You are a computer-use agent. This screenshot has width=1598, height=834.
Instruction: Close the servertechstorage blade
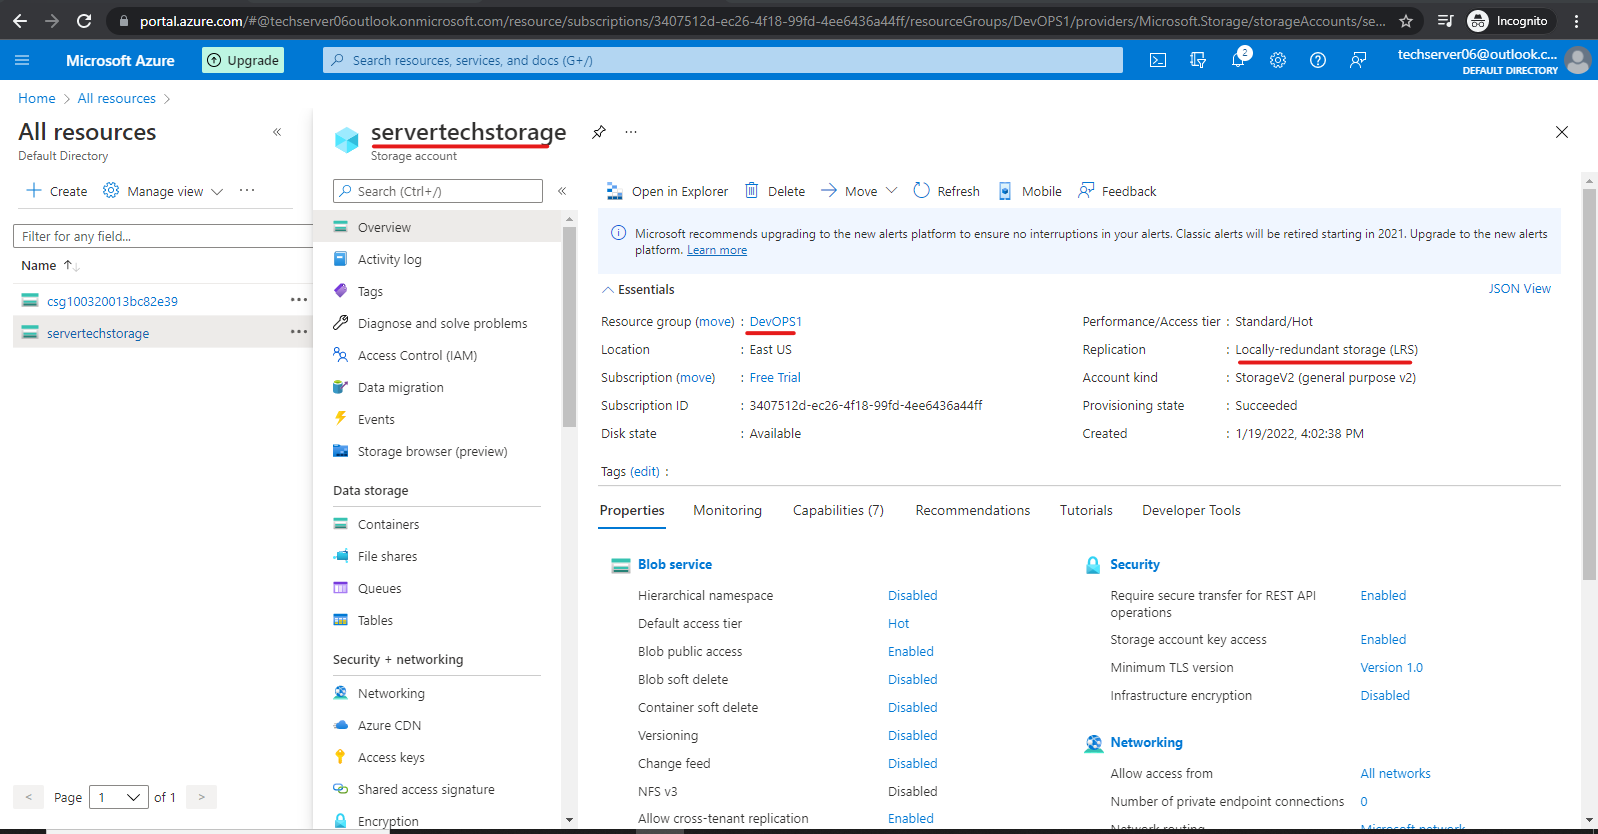pos(1562,132)
